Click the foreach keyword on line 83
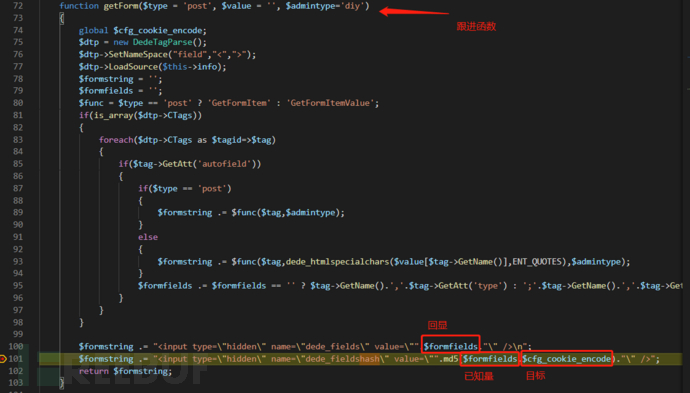 click(x=116, y=140)
